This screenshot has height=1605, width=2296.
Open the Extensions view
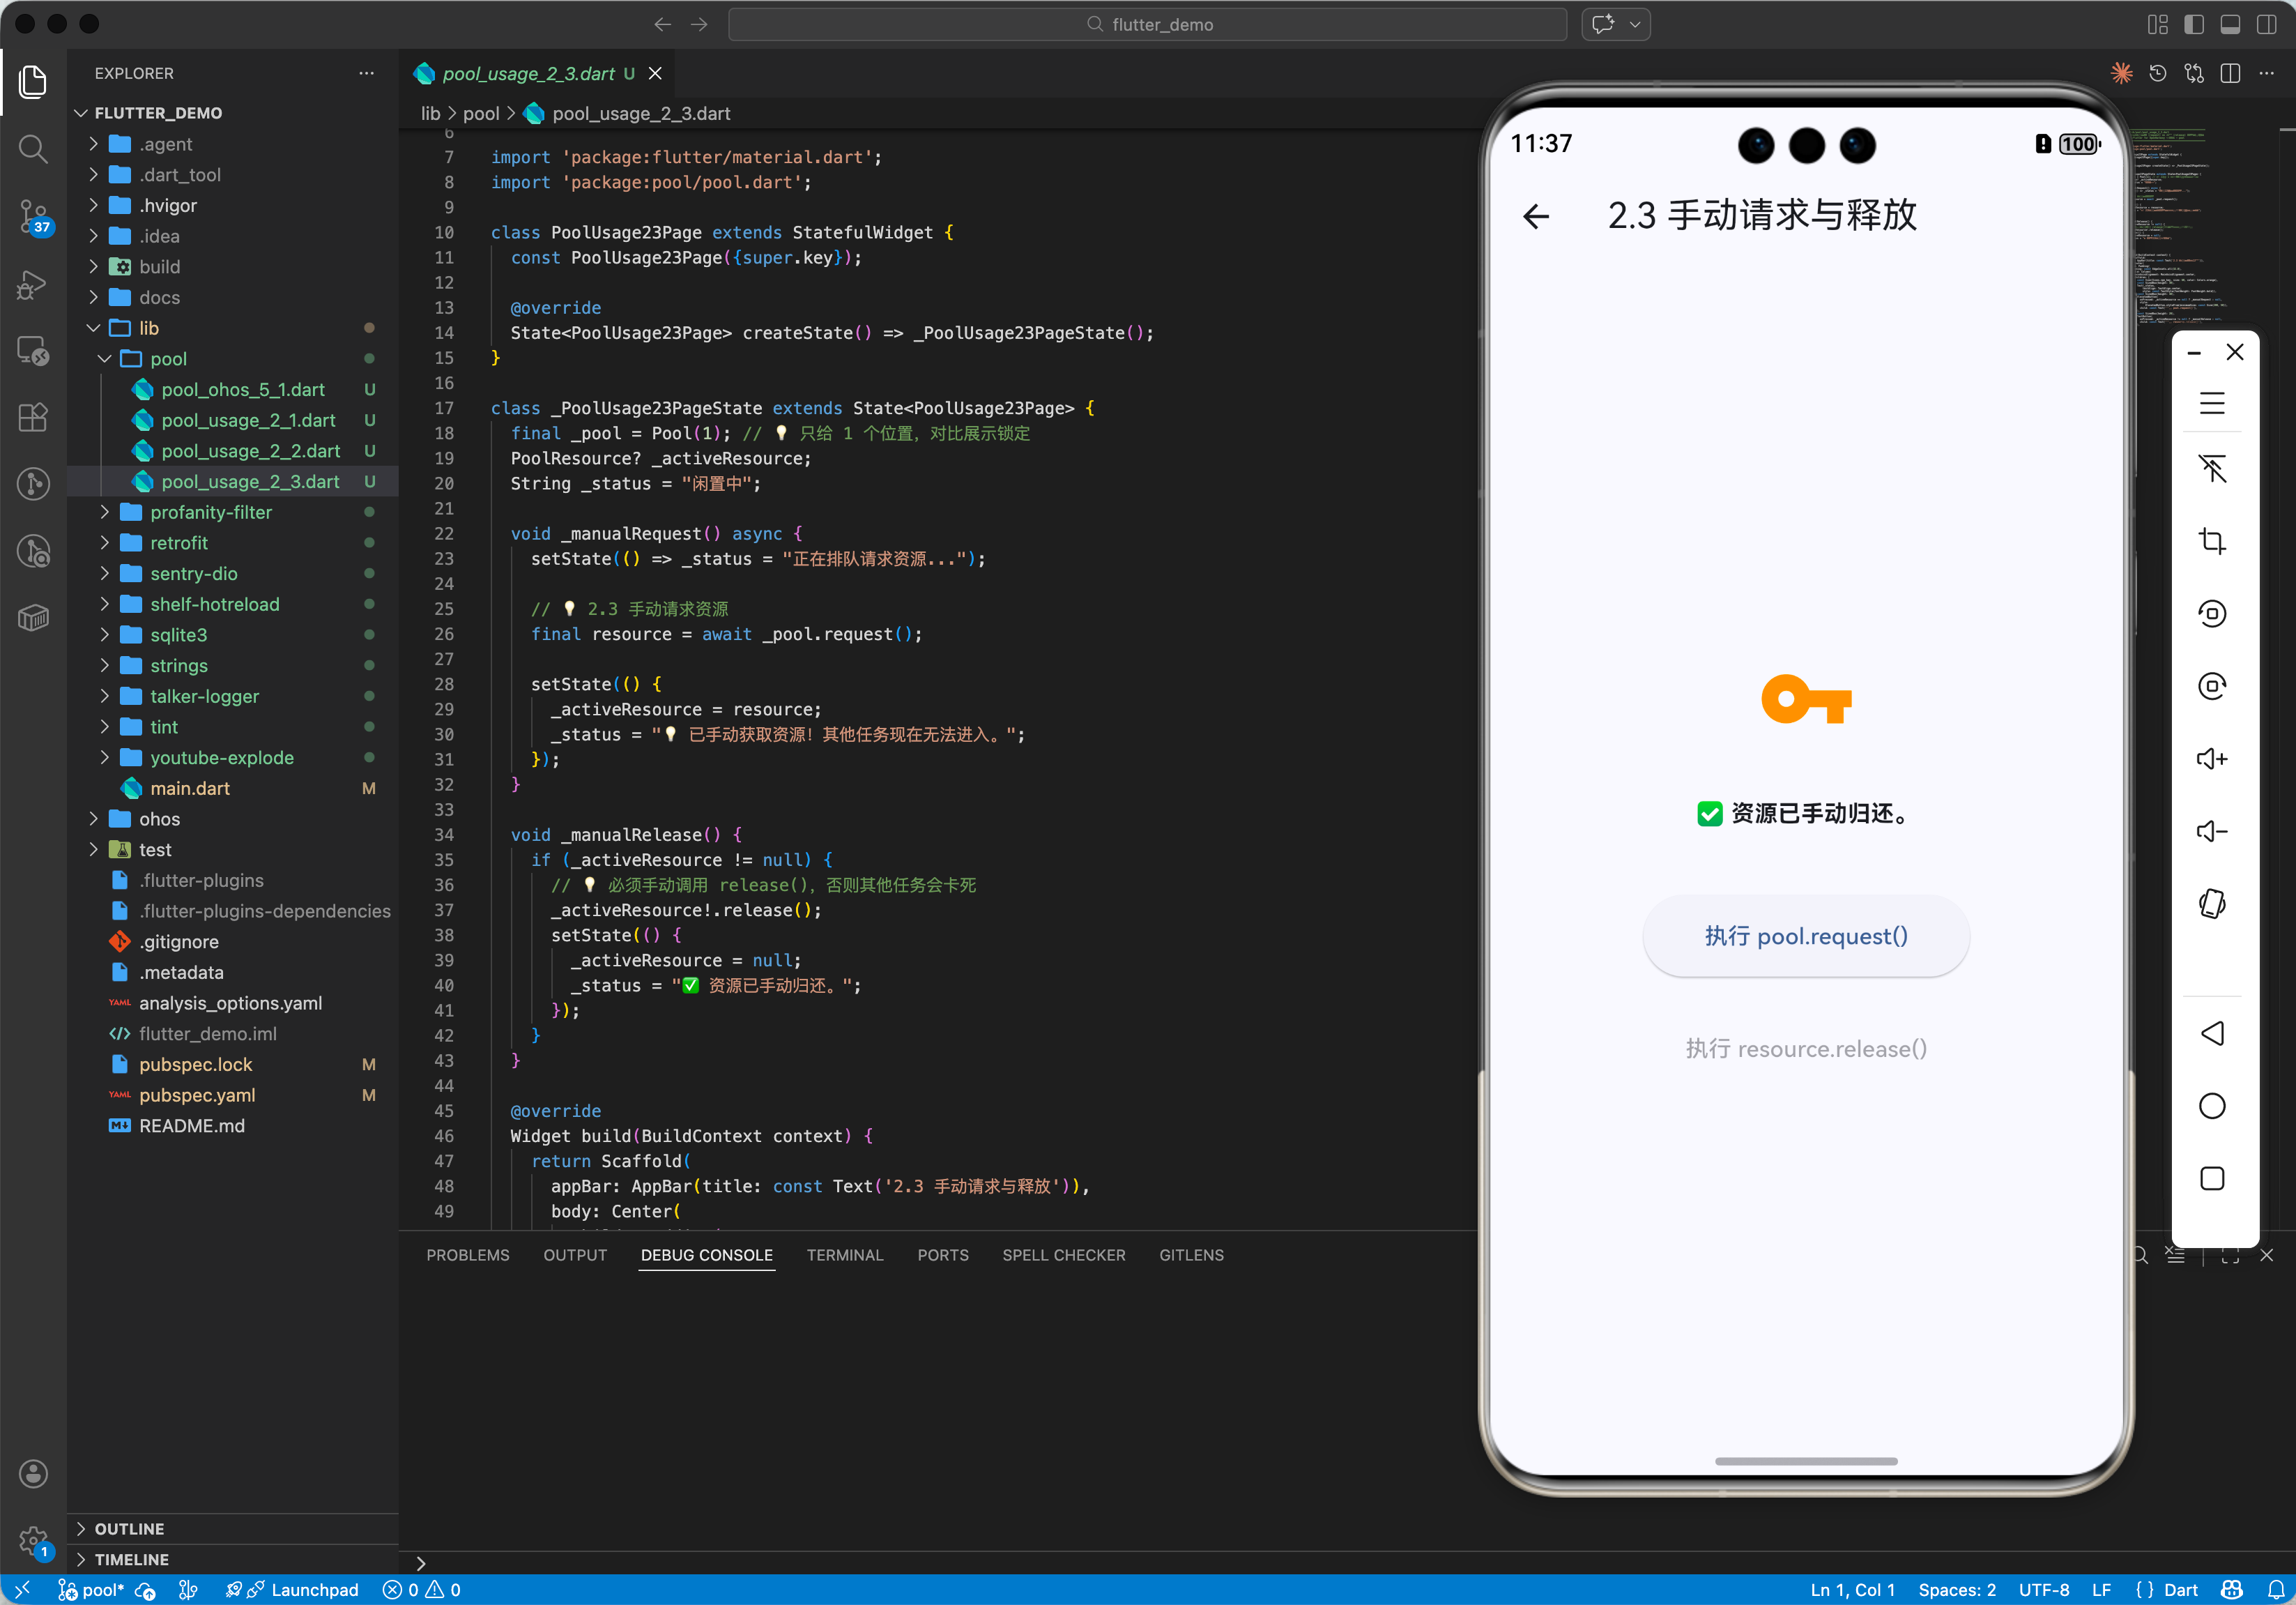[x=32, y=416]
